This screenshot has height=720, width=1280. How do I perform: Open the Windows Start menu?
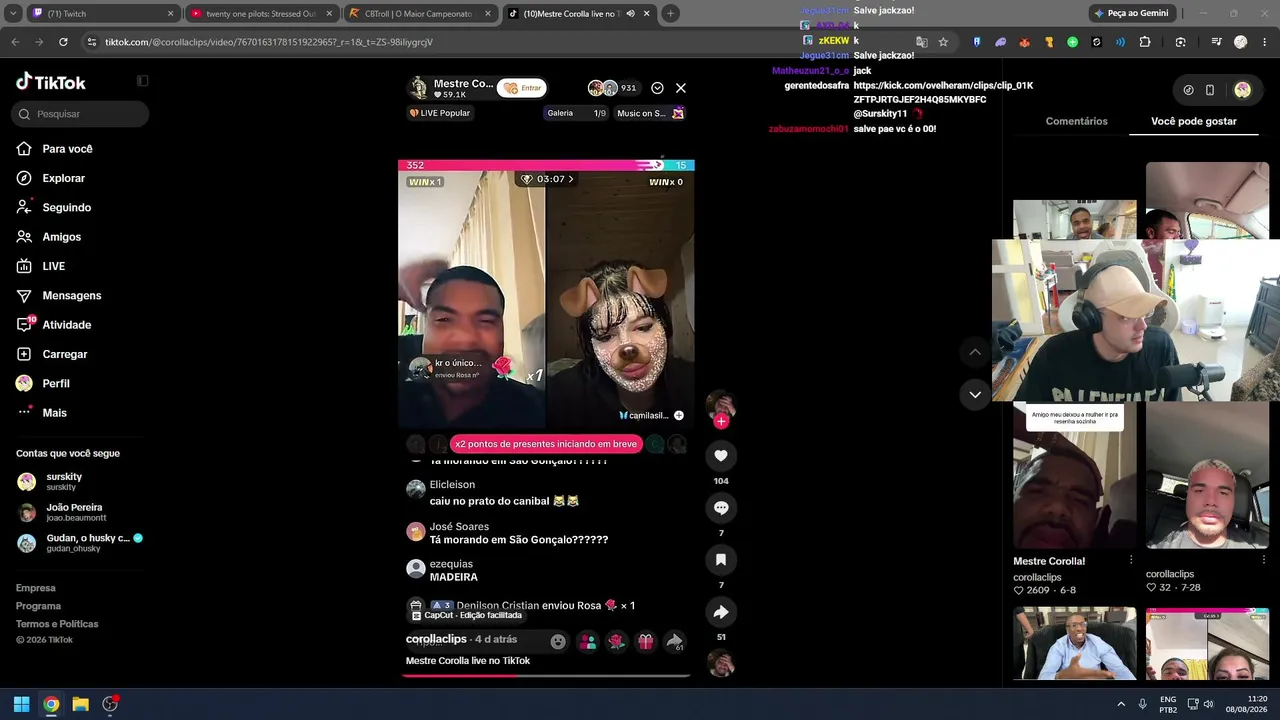tap(21, 704)
